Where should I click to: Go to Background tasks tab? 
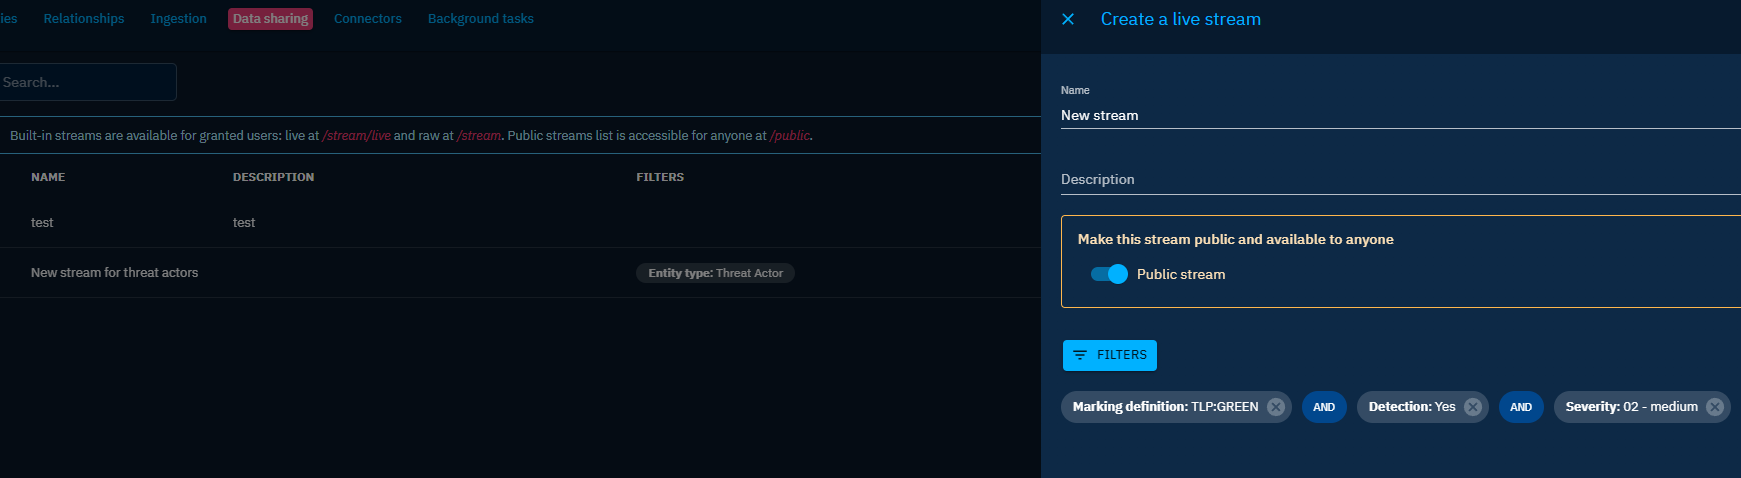point(481,19)
